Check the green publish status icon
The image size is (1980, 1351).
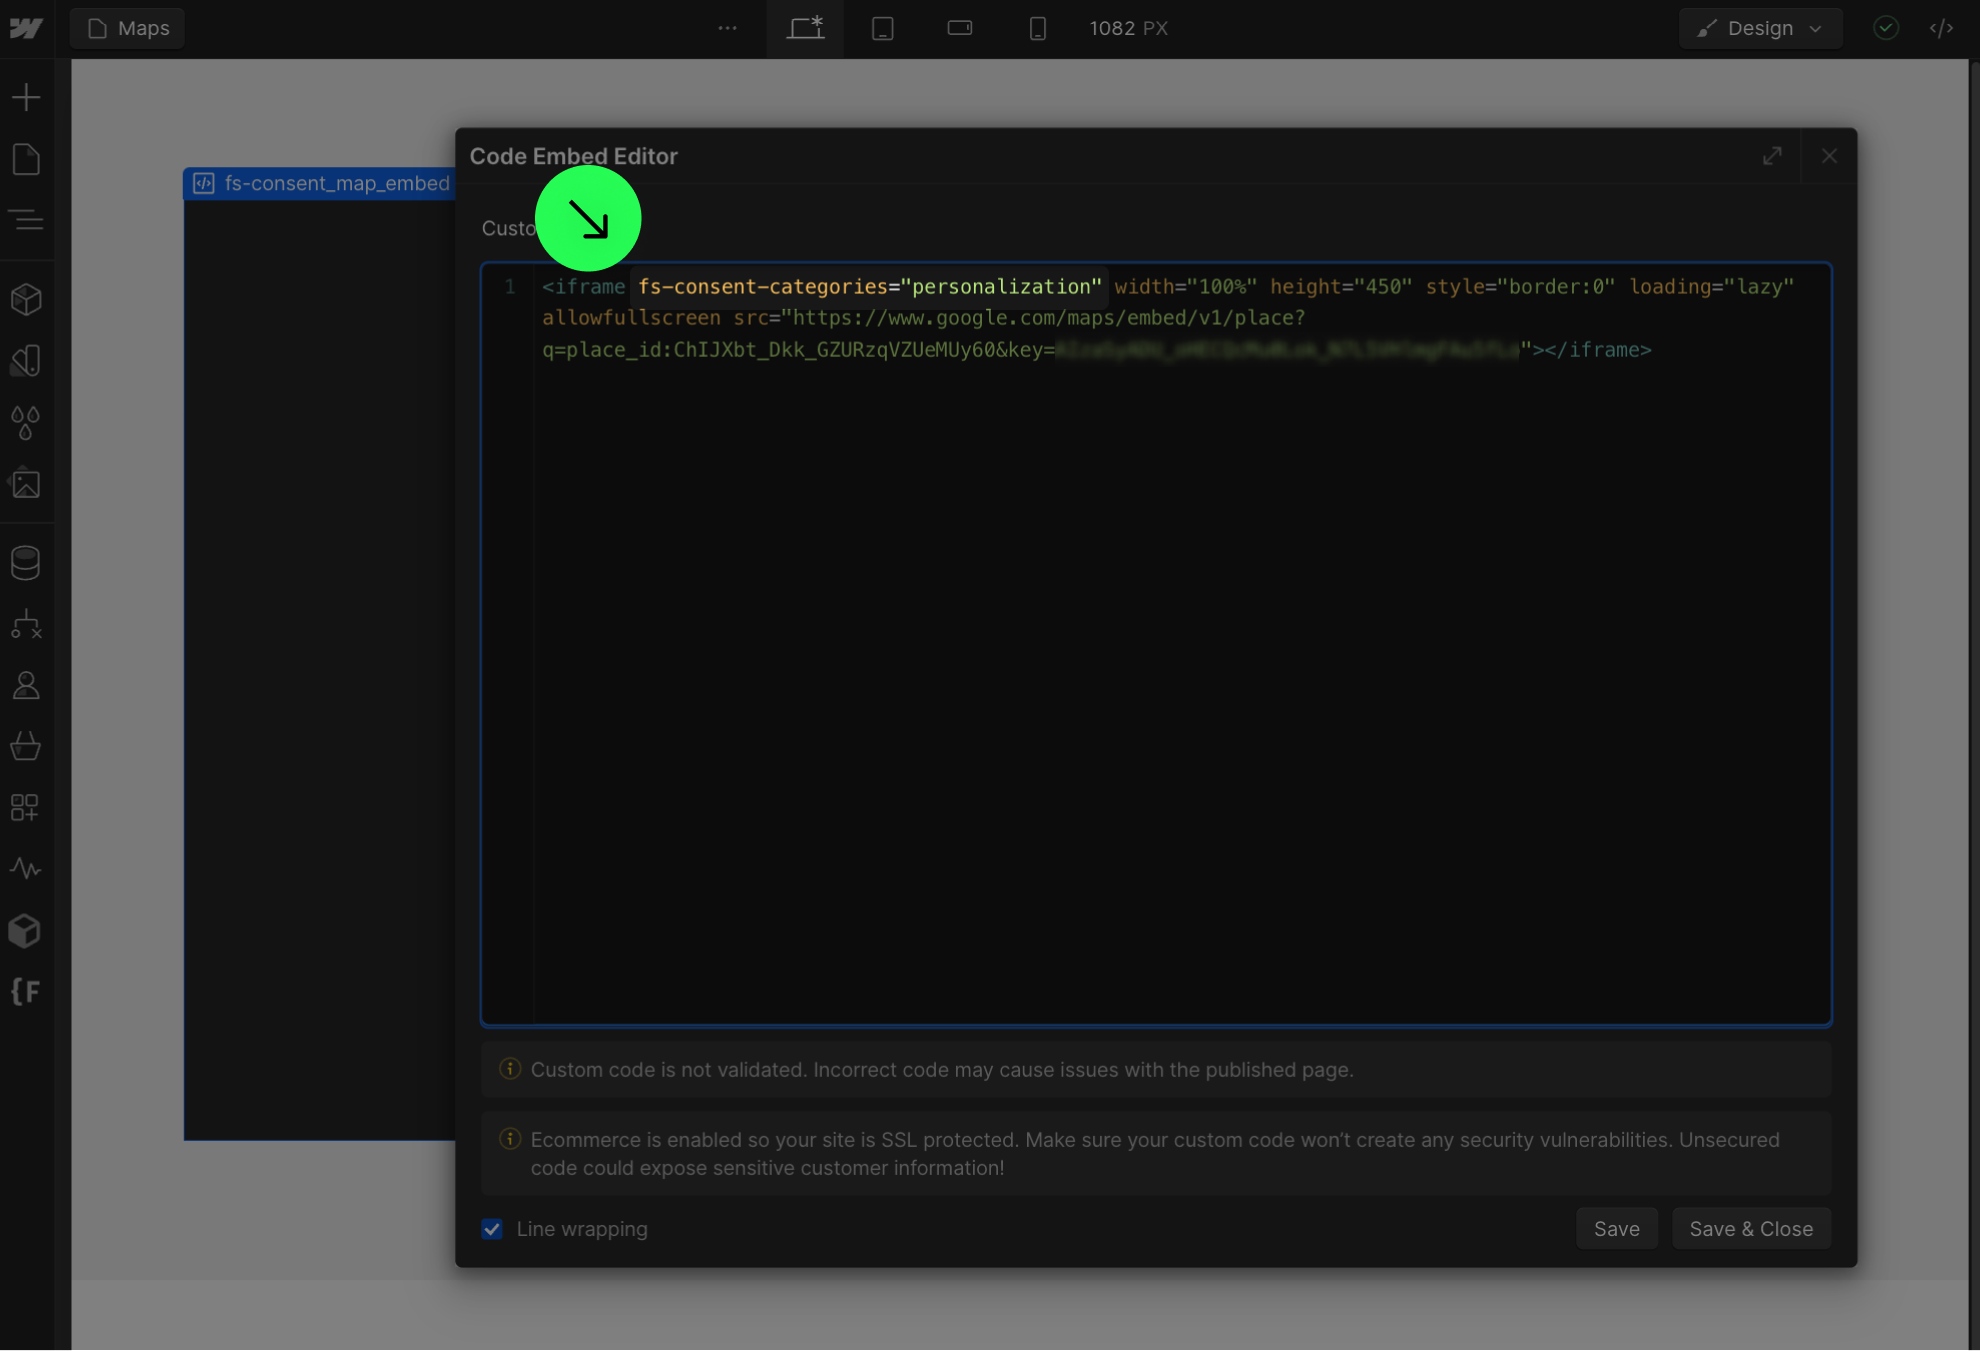pyautogui.click(x=1886, y=28)
